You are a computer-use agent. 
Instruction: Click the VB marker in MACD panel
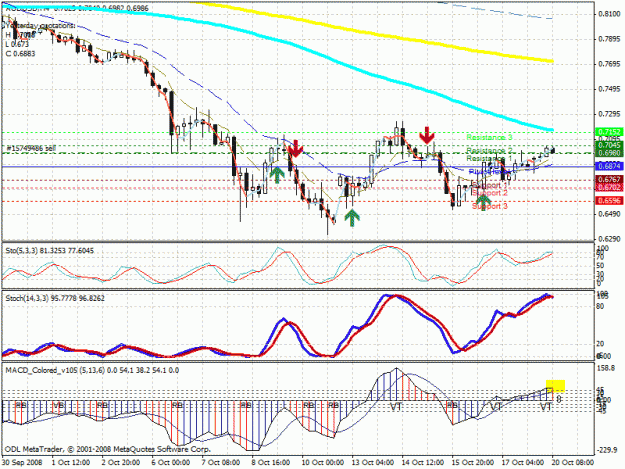click(x=59, y=405)
